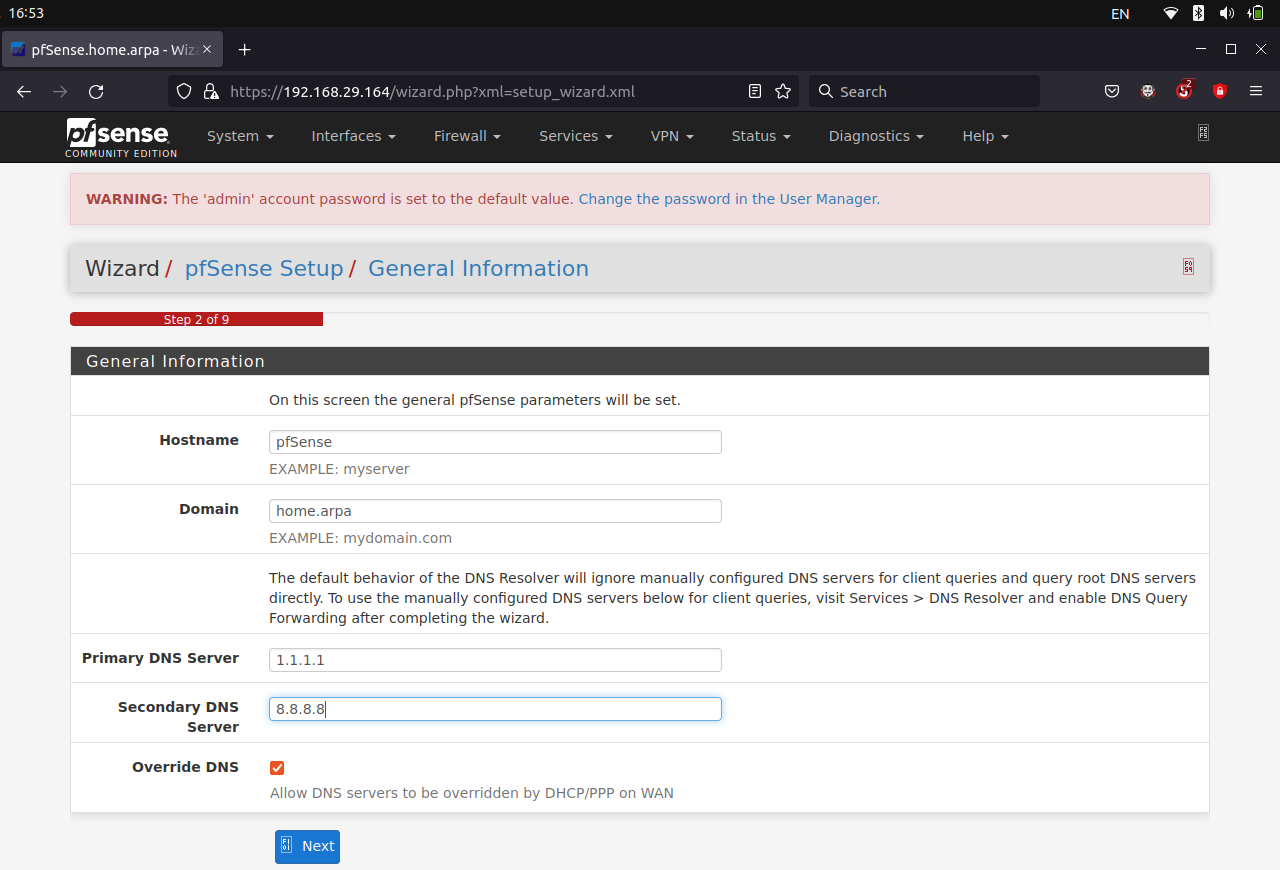
Task: Click the Bluetooth status icon
Action: [1199, 13]
